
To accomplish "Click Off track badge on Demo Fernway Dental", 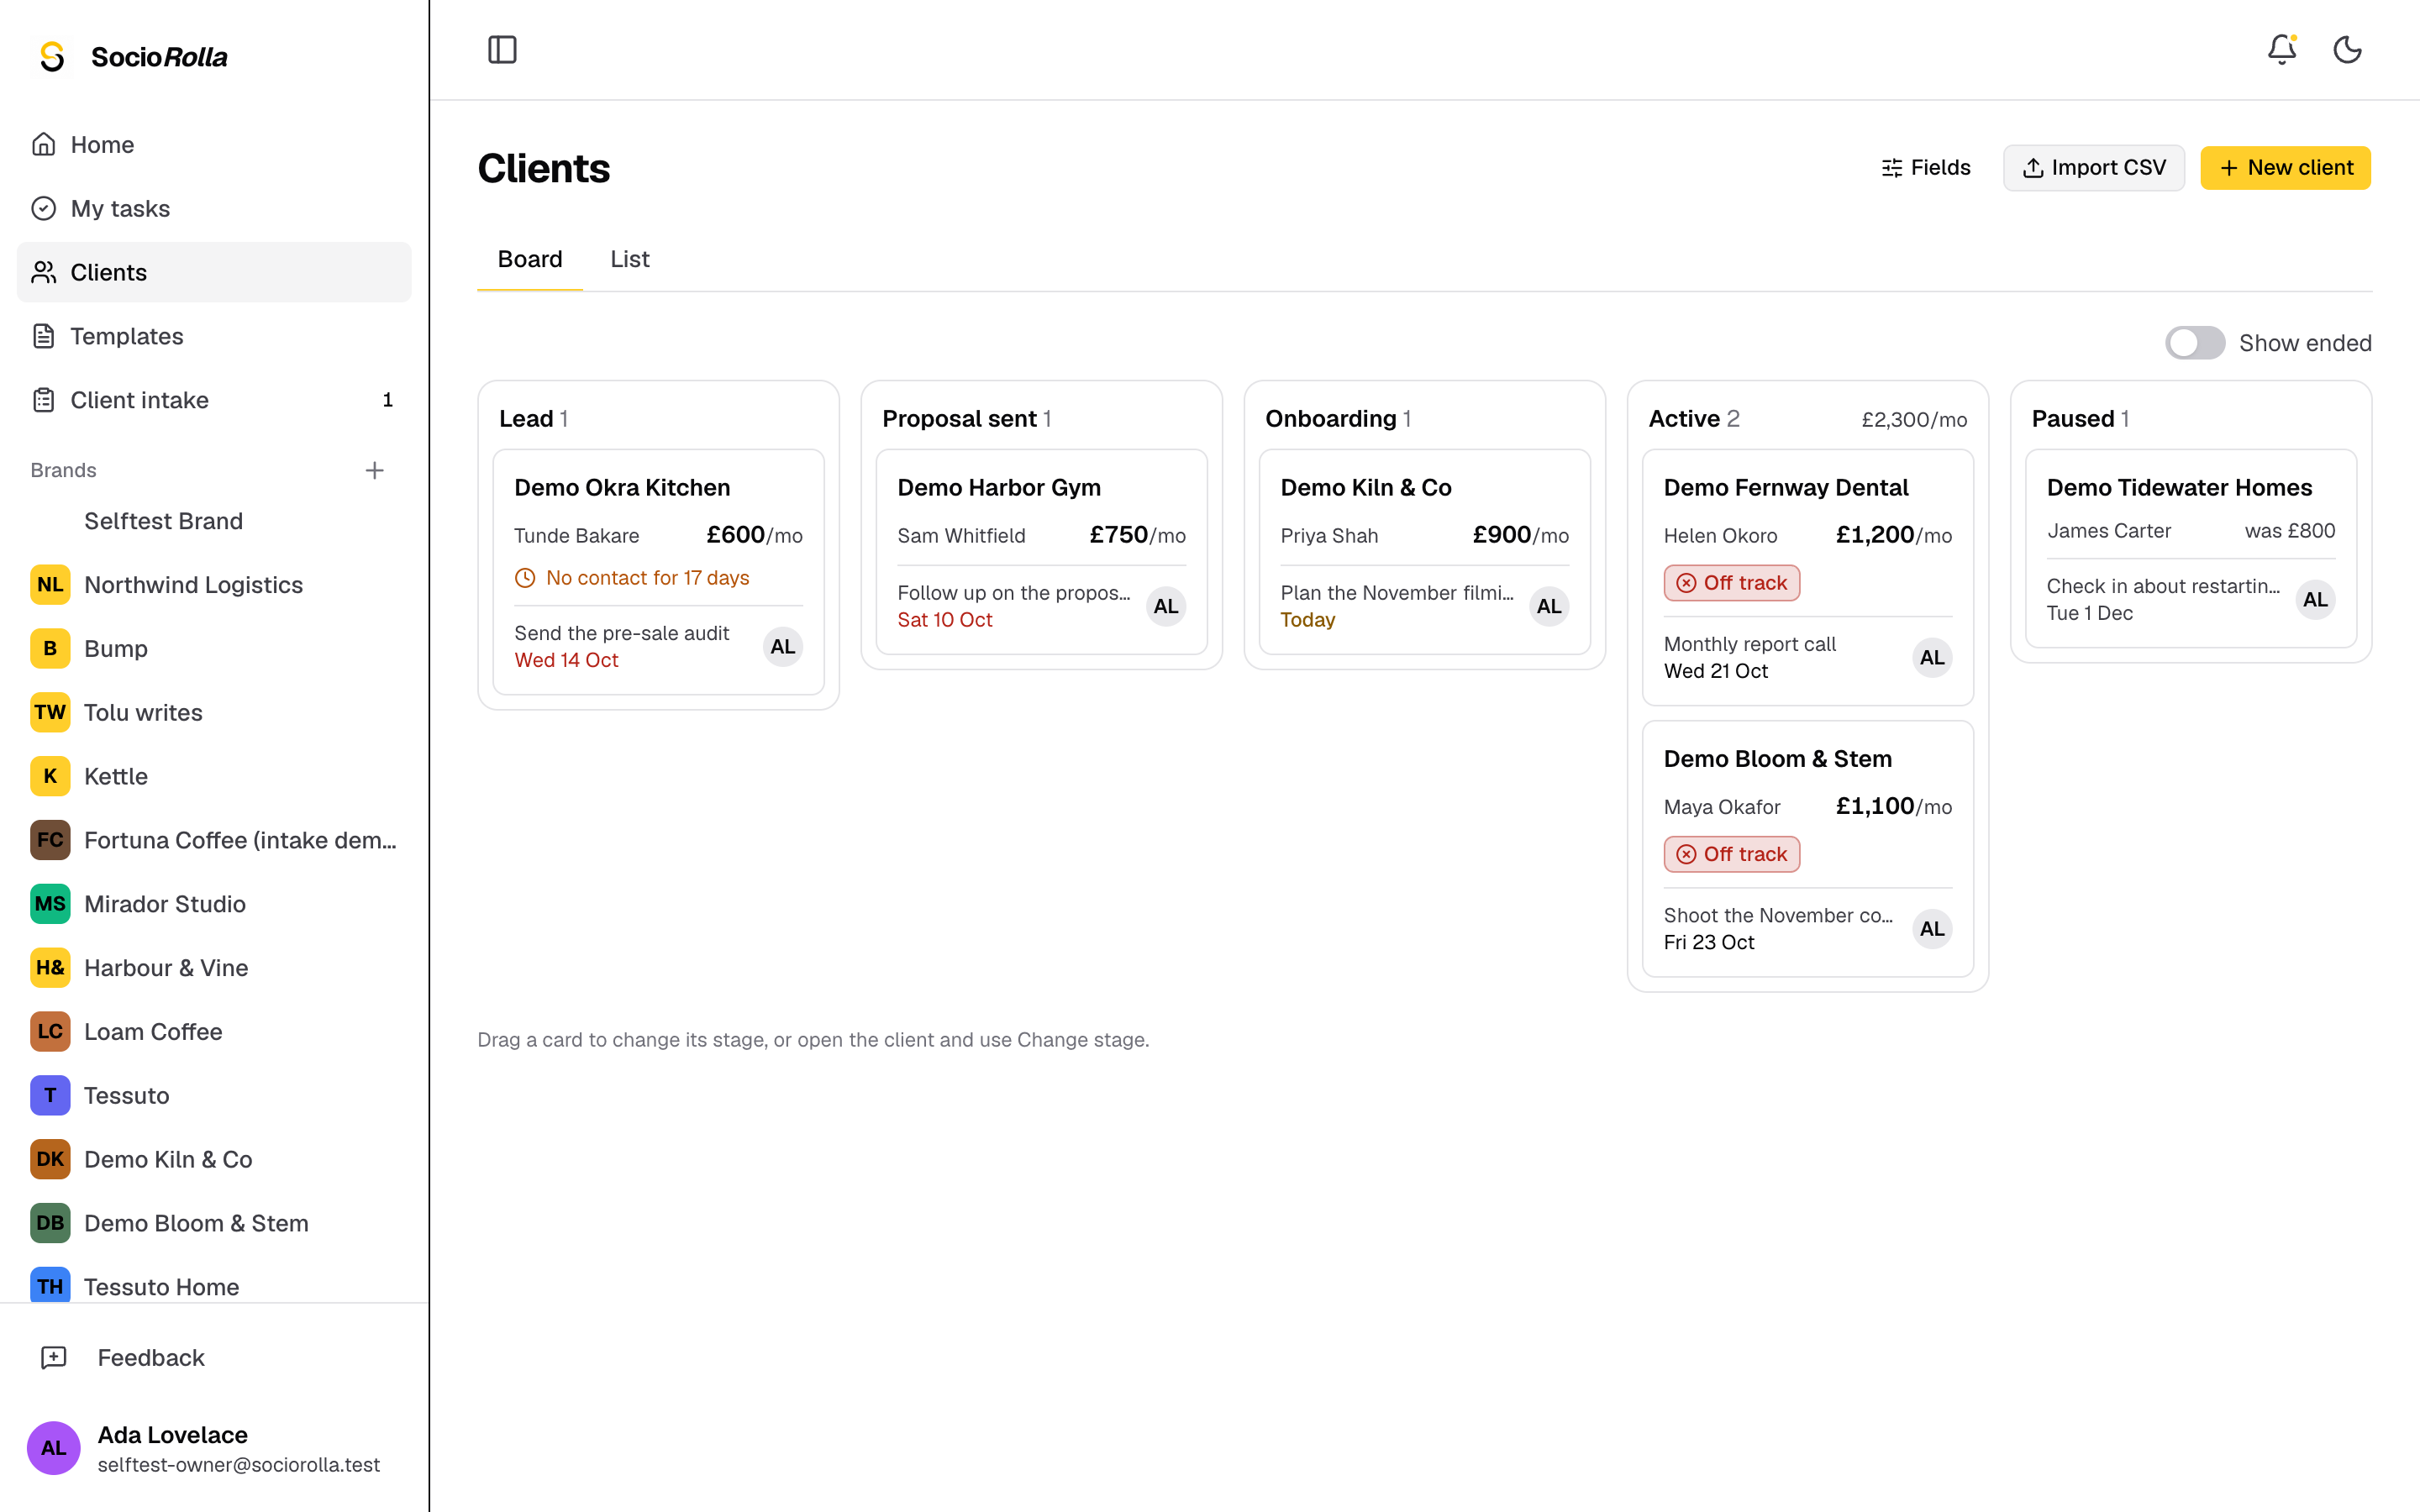I will click(x=1732, y=583).
